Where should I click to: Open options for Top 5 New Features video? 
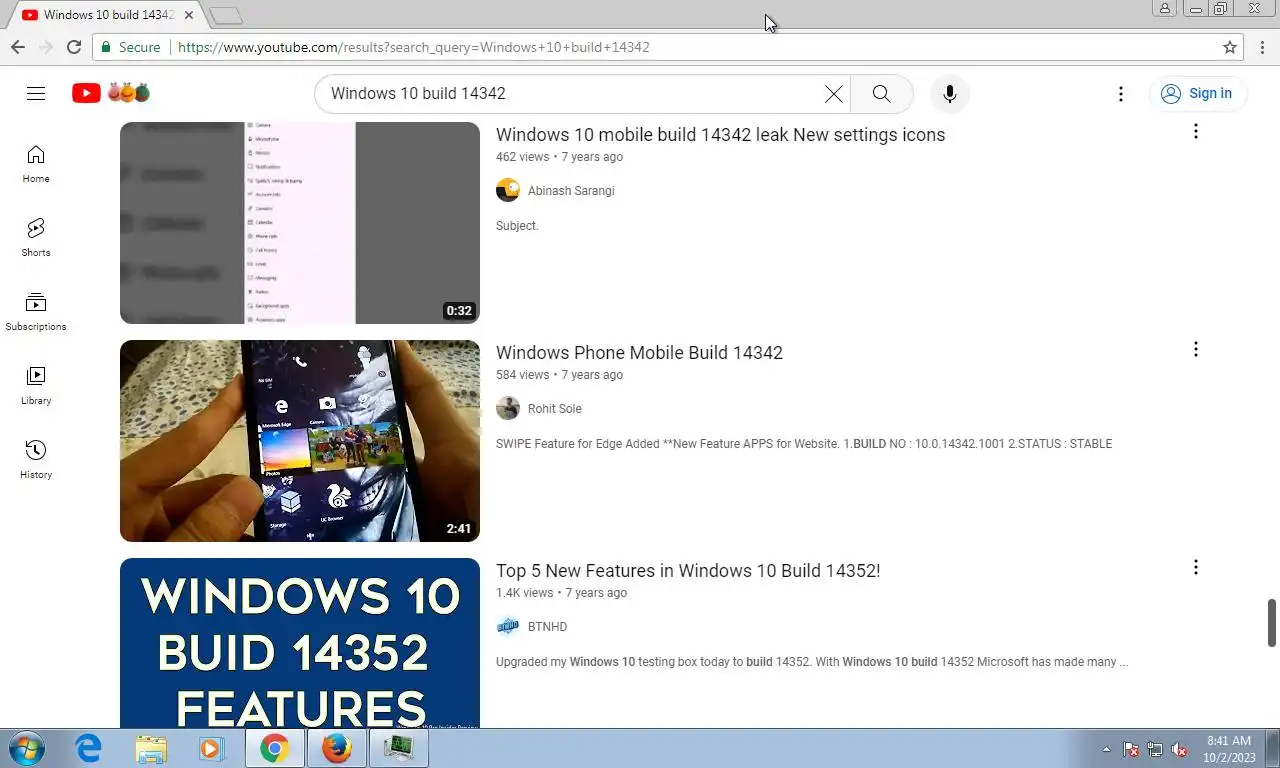point(1195,567)
